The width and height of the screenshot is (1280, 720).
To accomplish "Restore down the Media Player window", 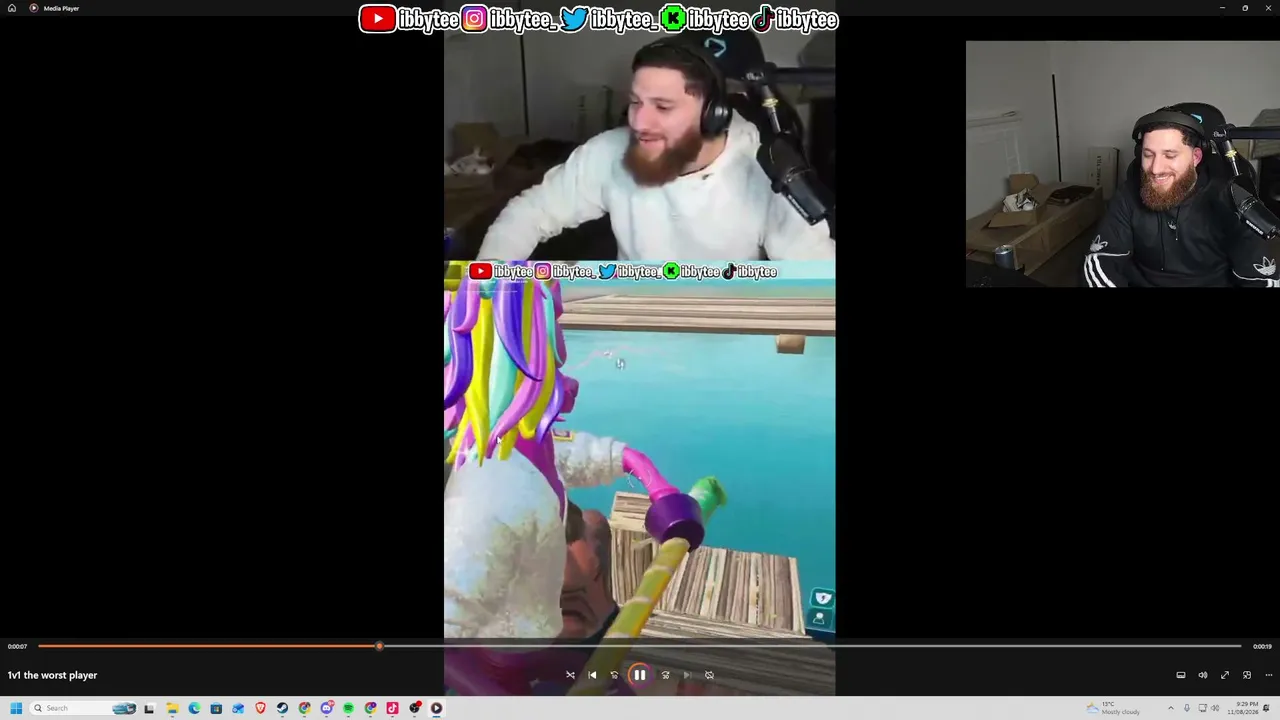I will click(x=1245, y=8).
